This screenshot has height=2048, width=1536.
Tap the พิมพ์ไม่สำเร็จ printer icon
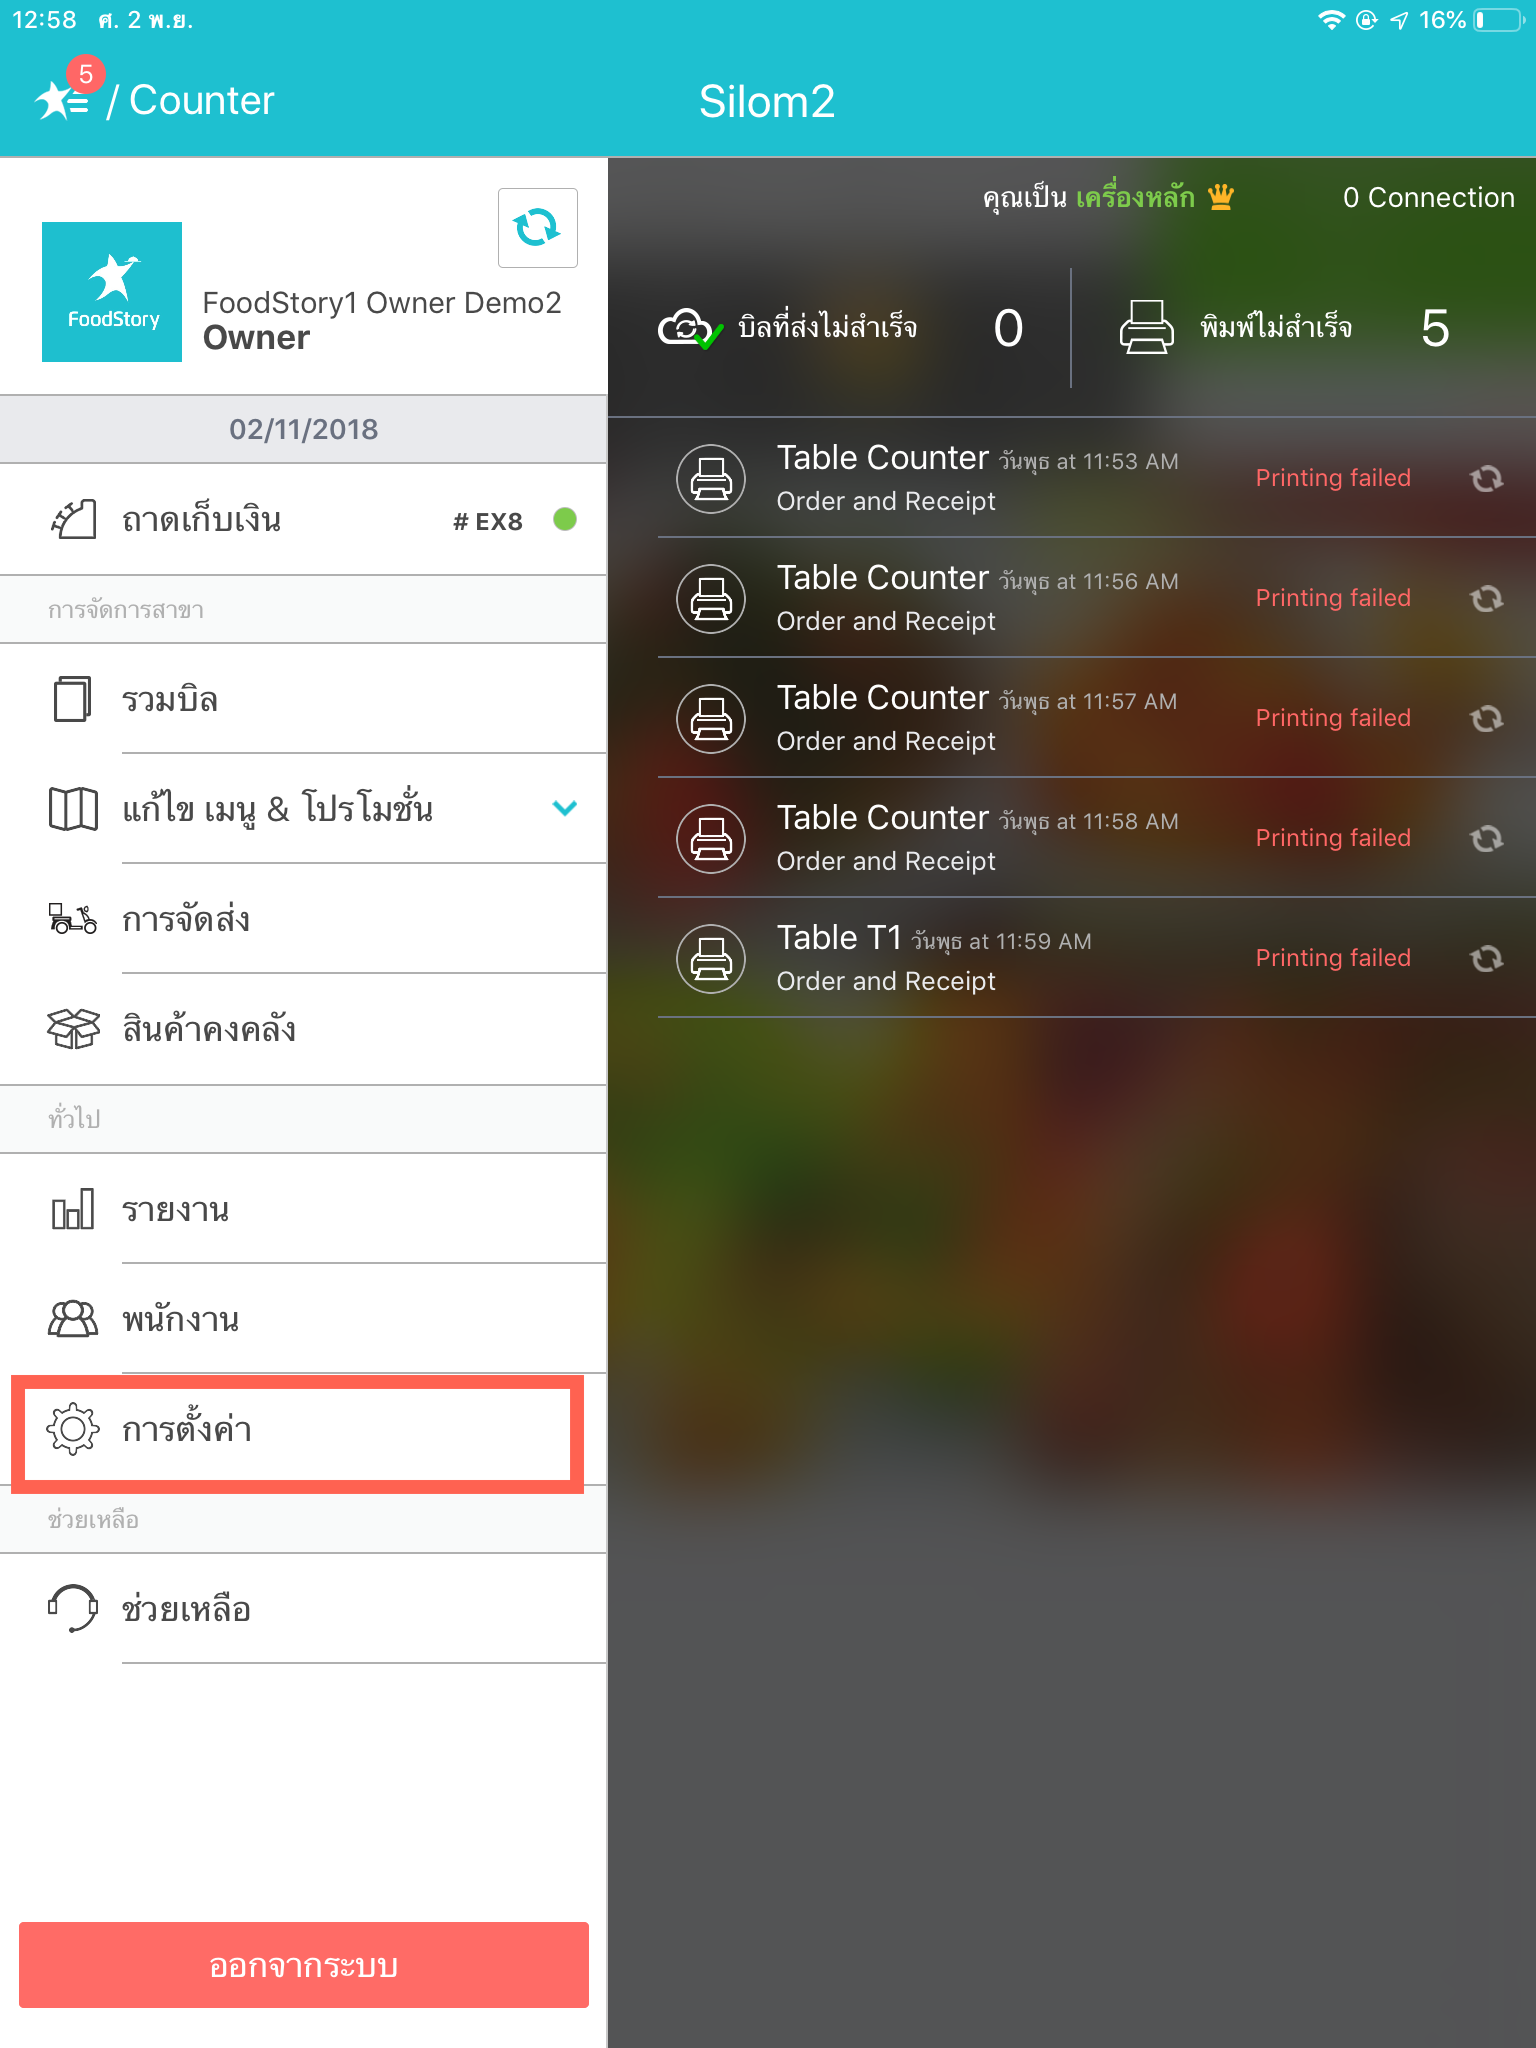(1146, 327)
